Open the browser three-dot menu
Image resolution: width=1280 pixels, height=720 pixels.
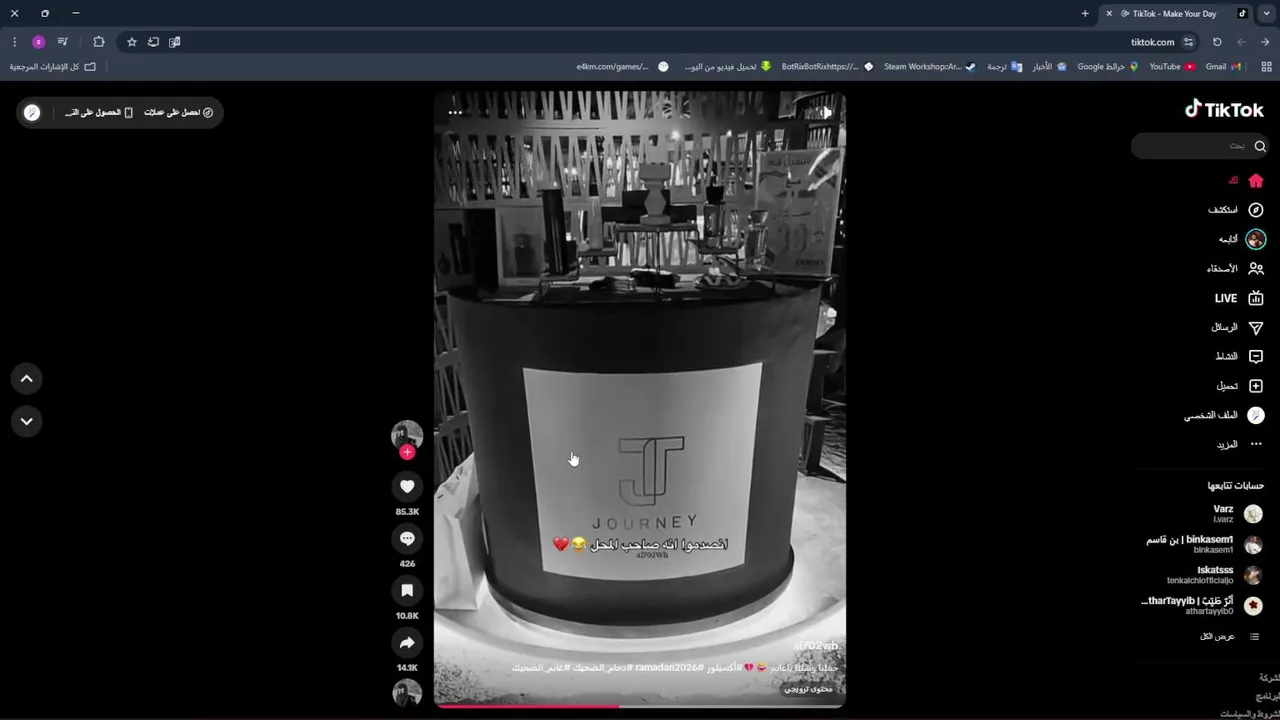click(x=14, y=42)
